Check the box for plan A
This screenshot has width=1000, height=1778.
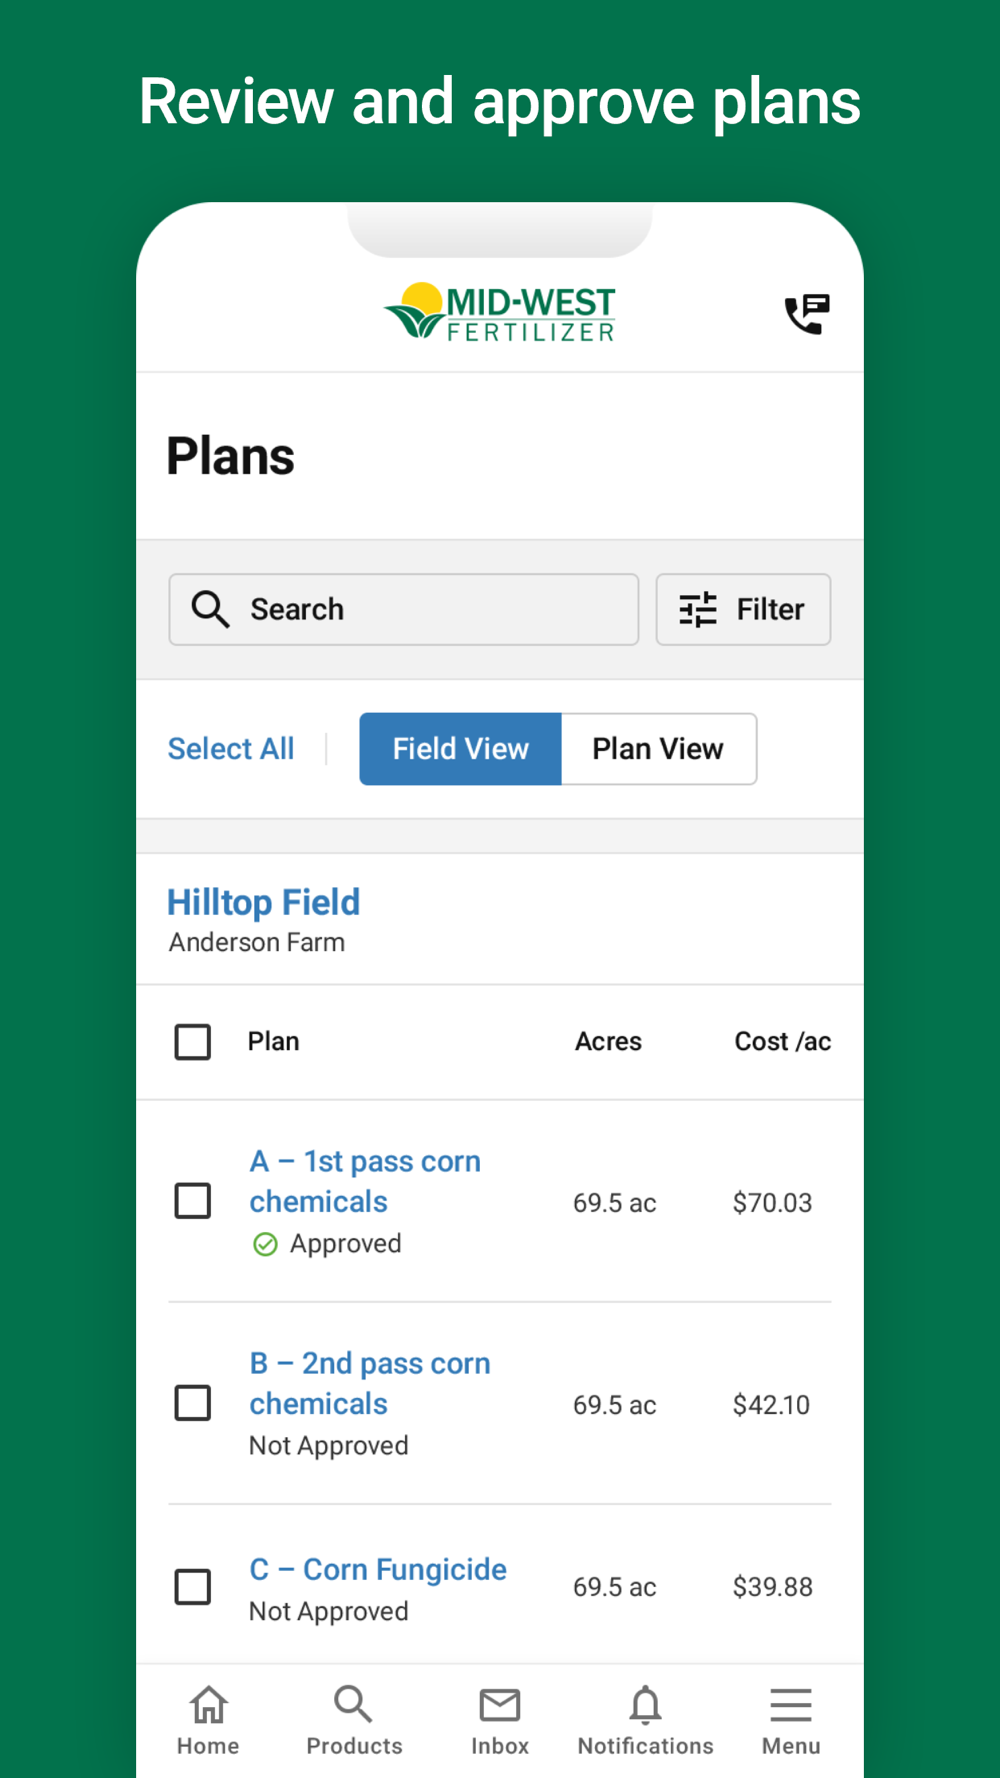193,1201
